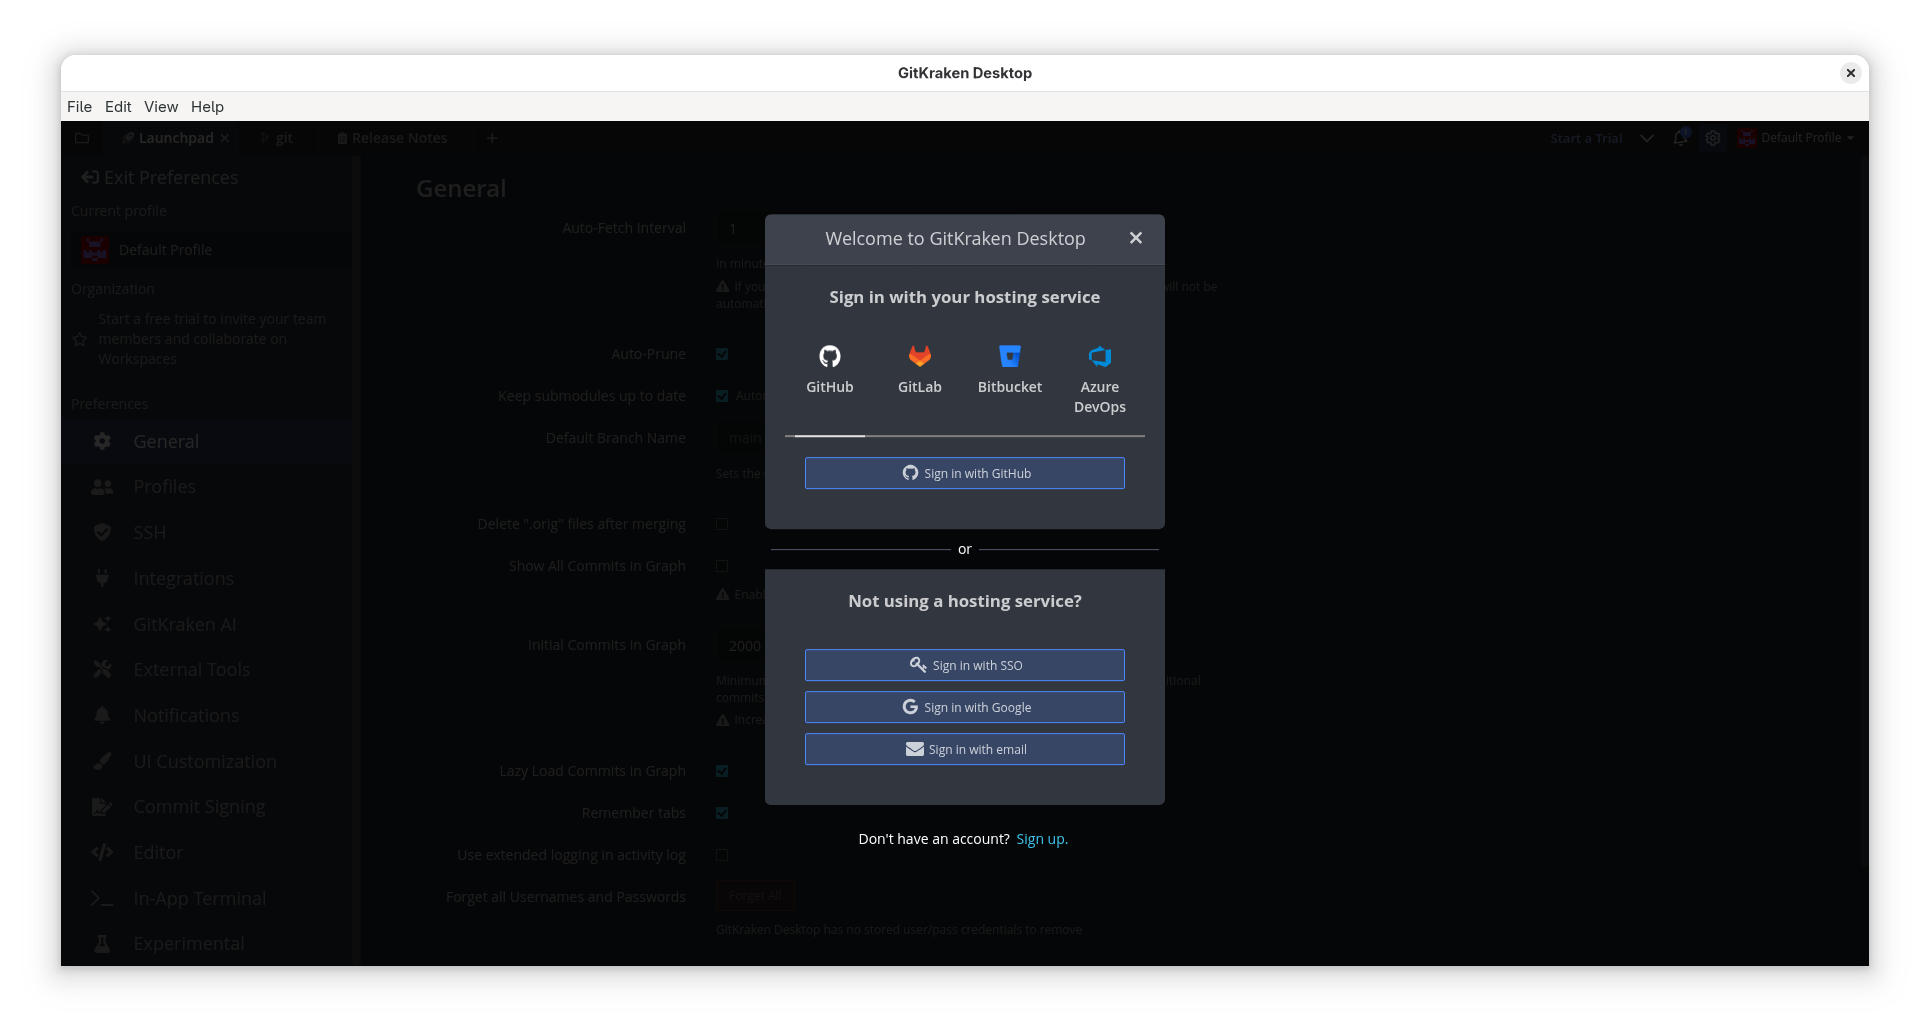The width and height of the screenshot is (1930, 1033).
Task: Click the notifications bell icon
Action: (x=1680, y=138)
